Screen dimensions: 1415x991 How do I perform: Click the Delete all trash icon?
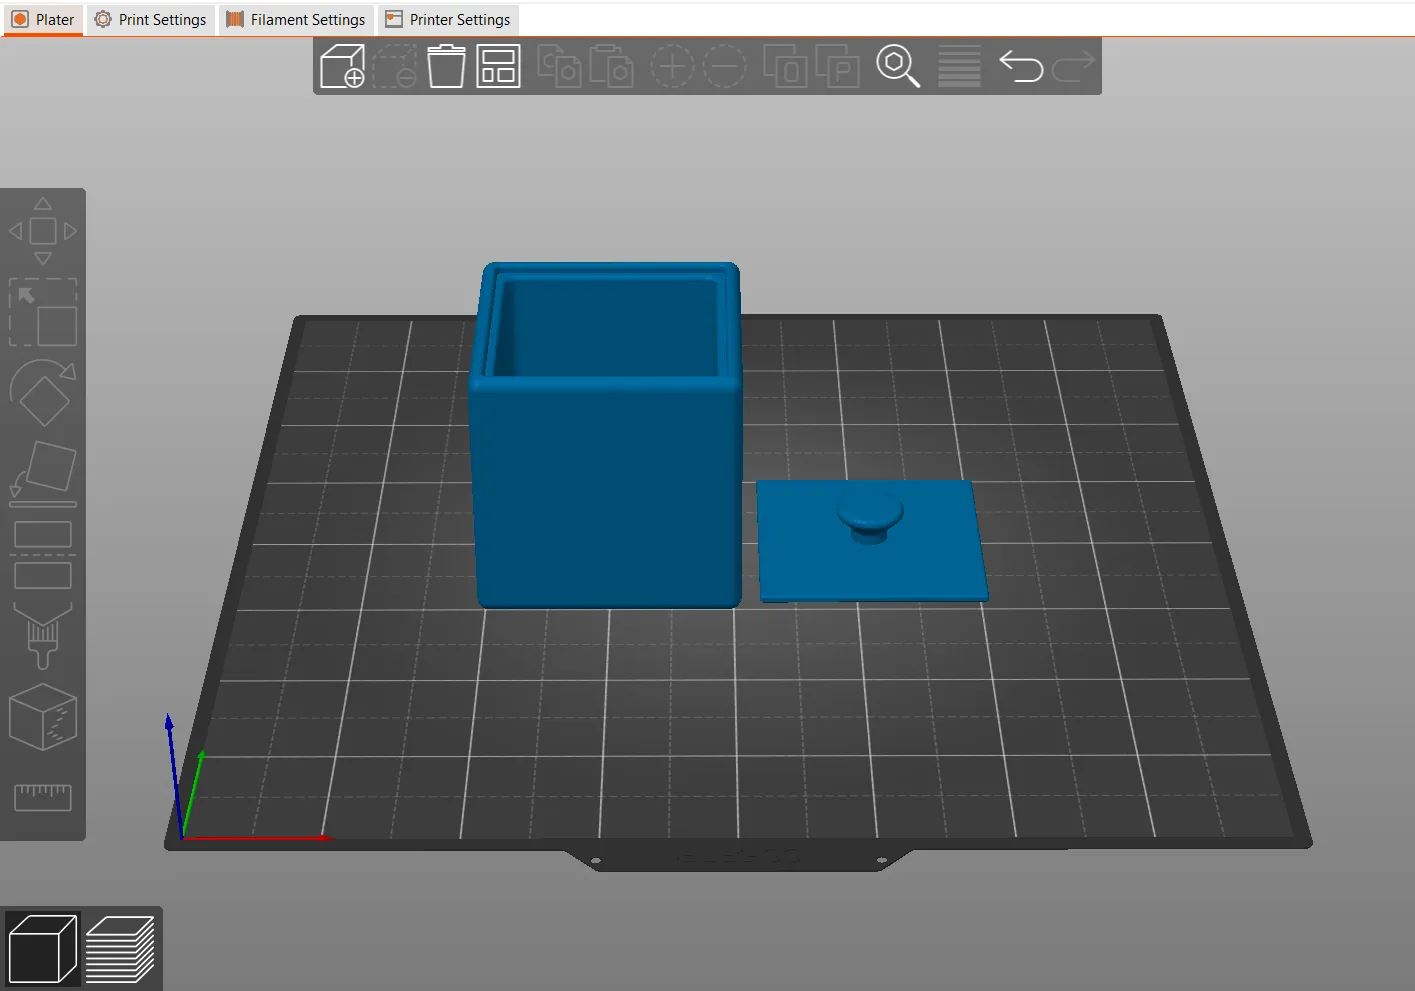(x=446, y=67)
